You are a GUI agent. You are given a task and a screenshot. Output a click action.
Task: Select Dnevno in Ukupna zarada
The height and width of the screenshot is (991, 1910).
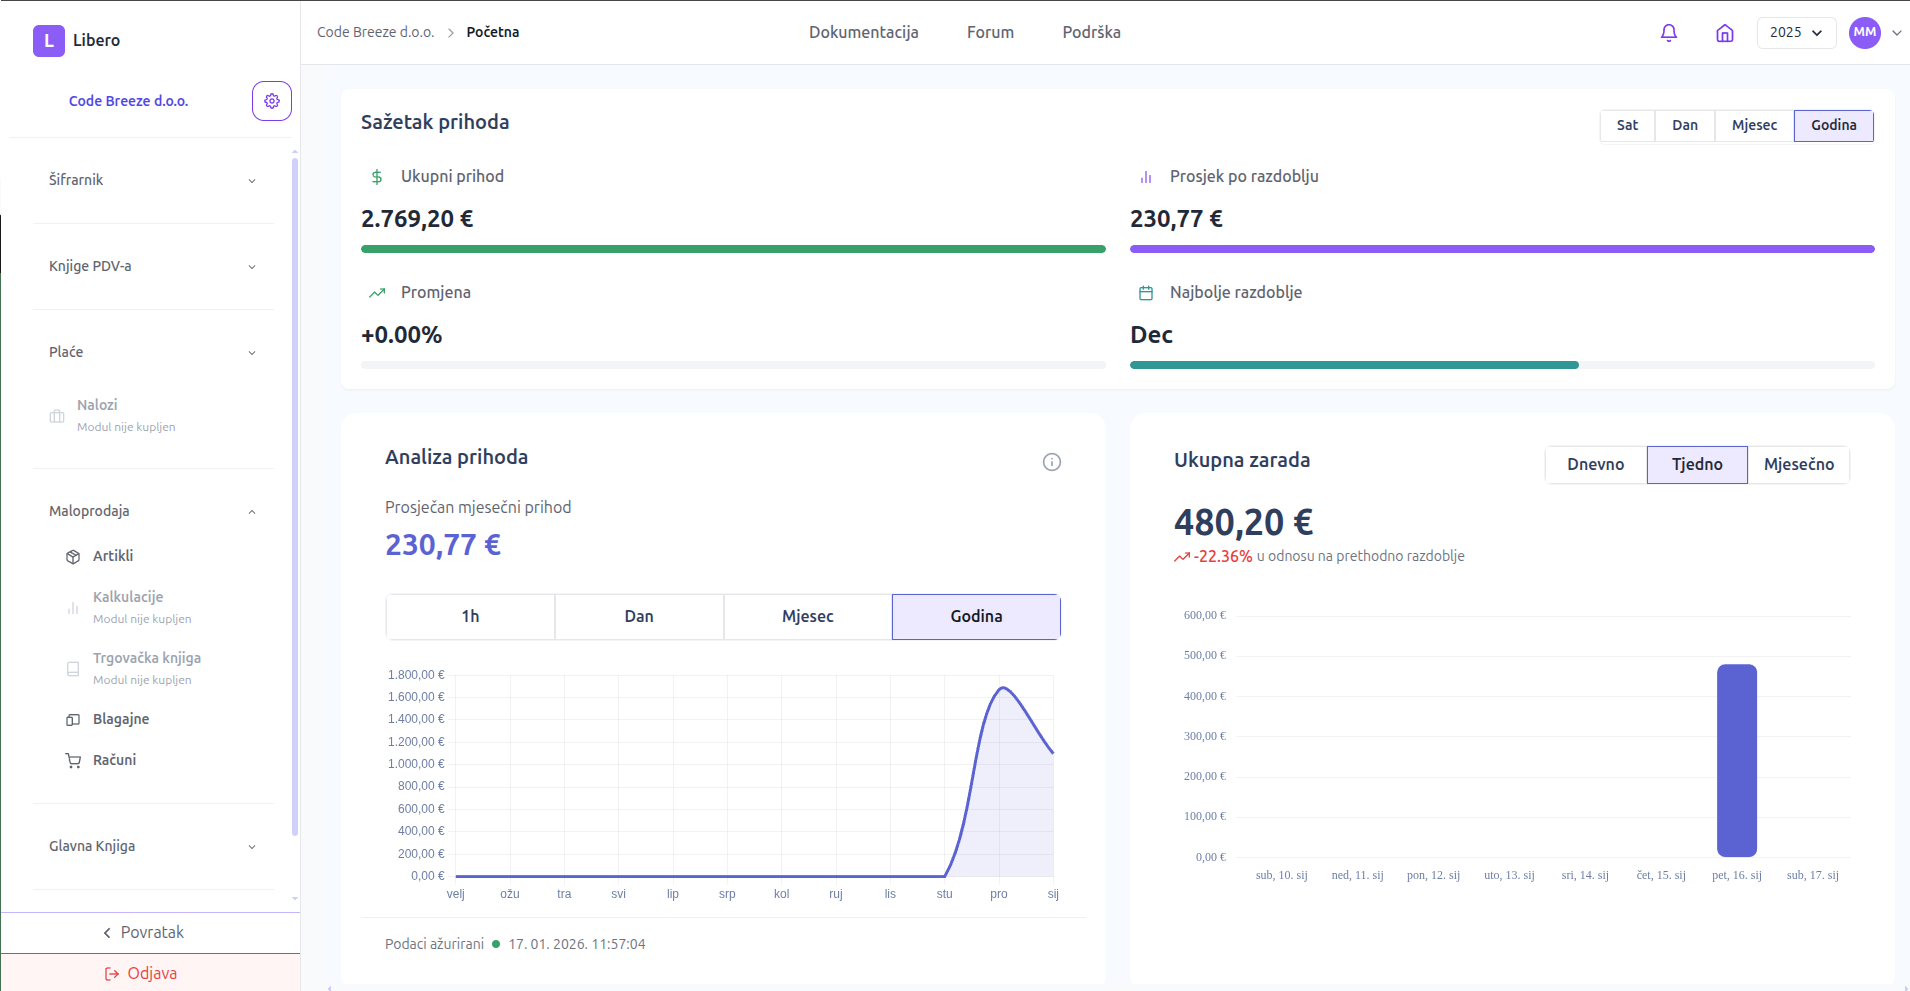click(1595, 465)
